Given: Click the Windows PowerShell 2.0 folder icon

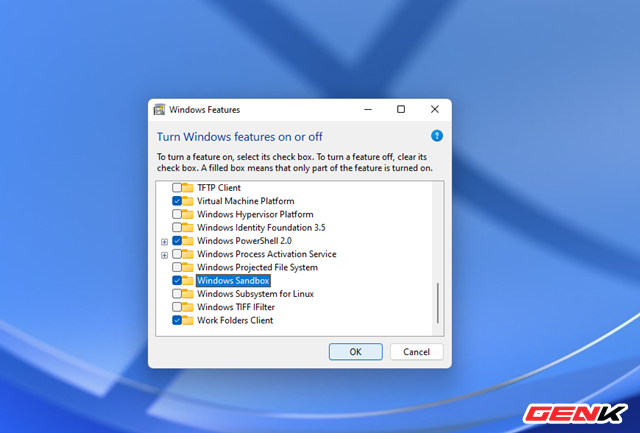Looking at the screenshot, I should pos(188,241).
